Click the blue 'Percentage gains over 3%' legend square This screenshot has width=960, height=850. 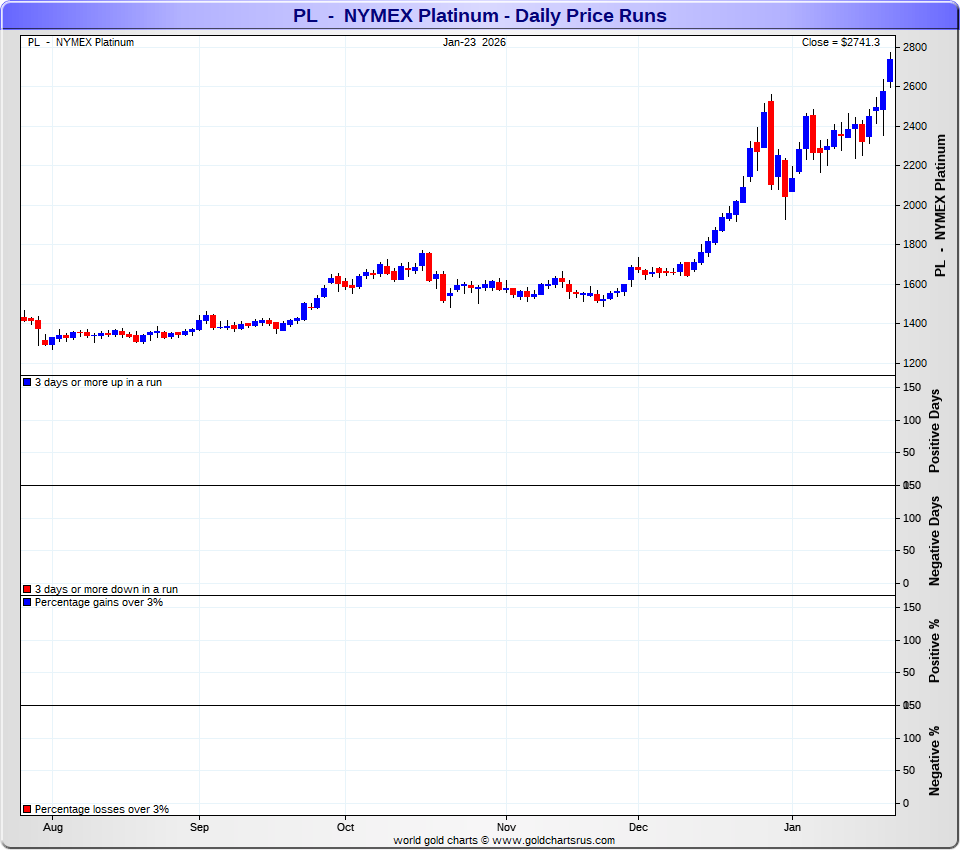point(27,602)
